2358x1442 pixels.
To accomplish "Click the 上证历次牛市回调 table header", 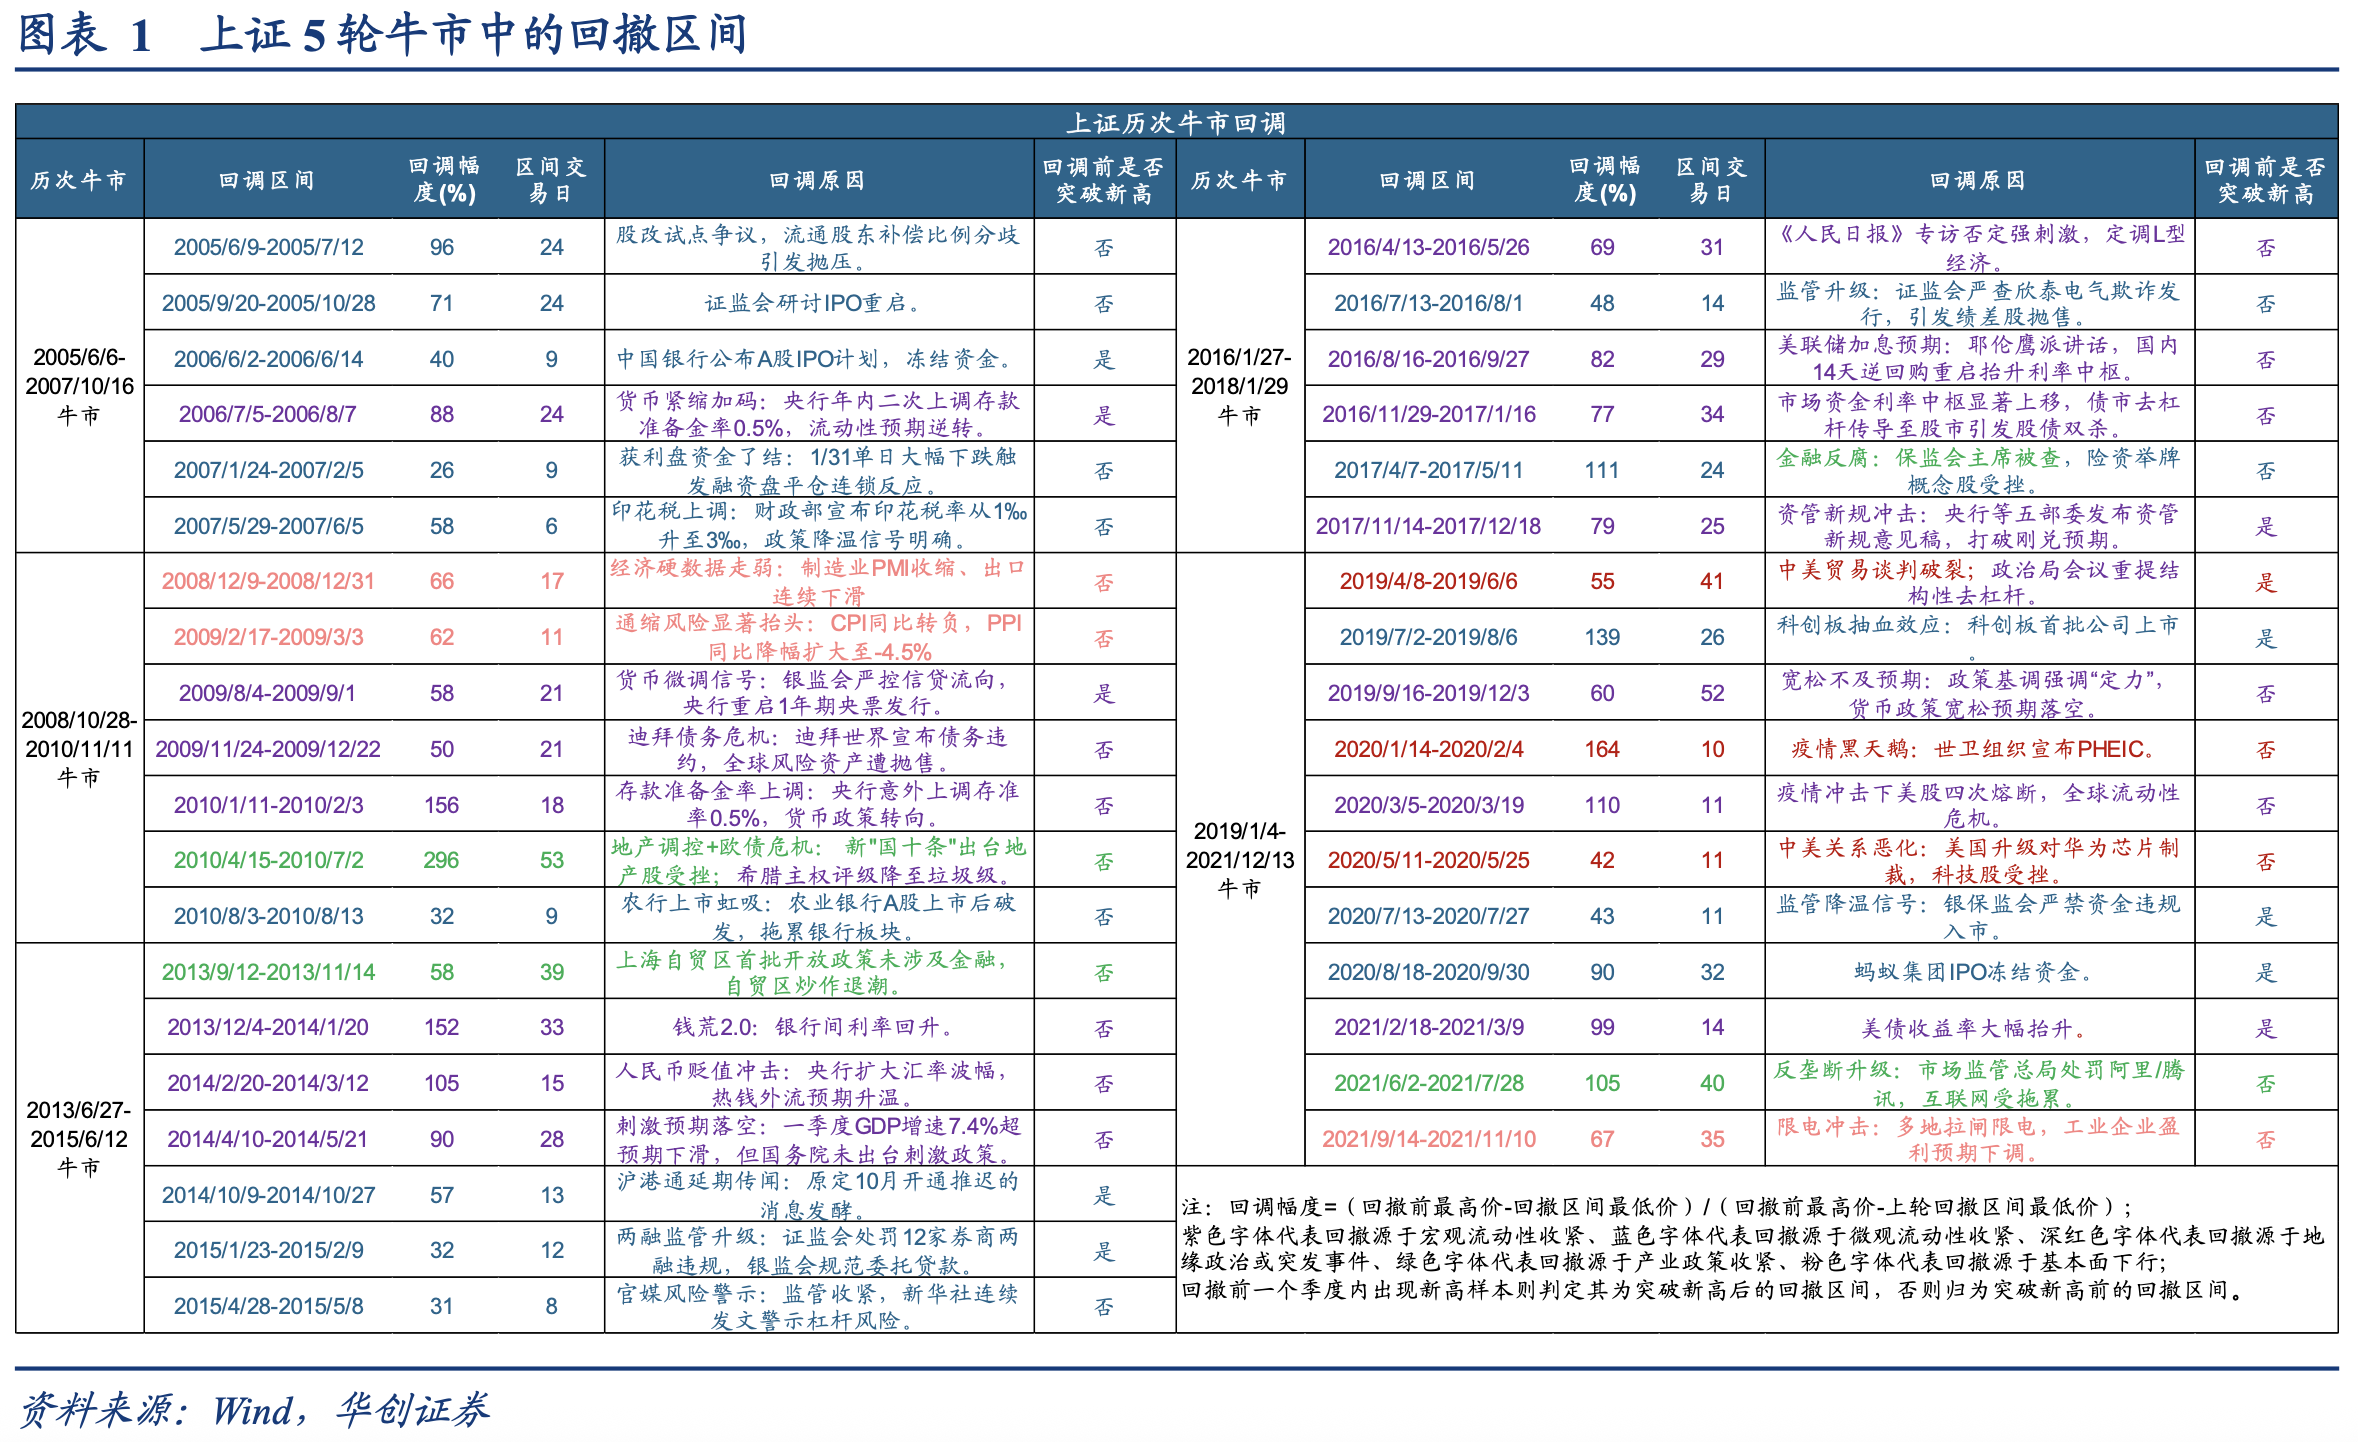I will click(x=1175, y=122).
